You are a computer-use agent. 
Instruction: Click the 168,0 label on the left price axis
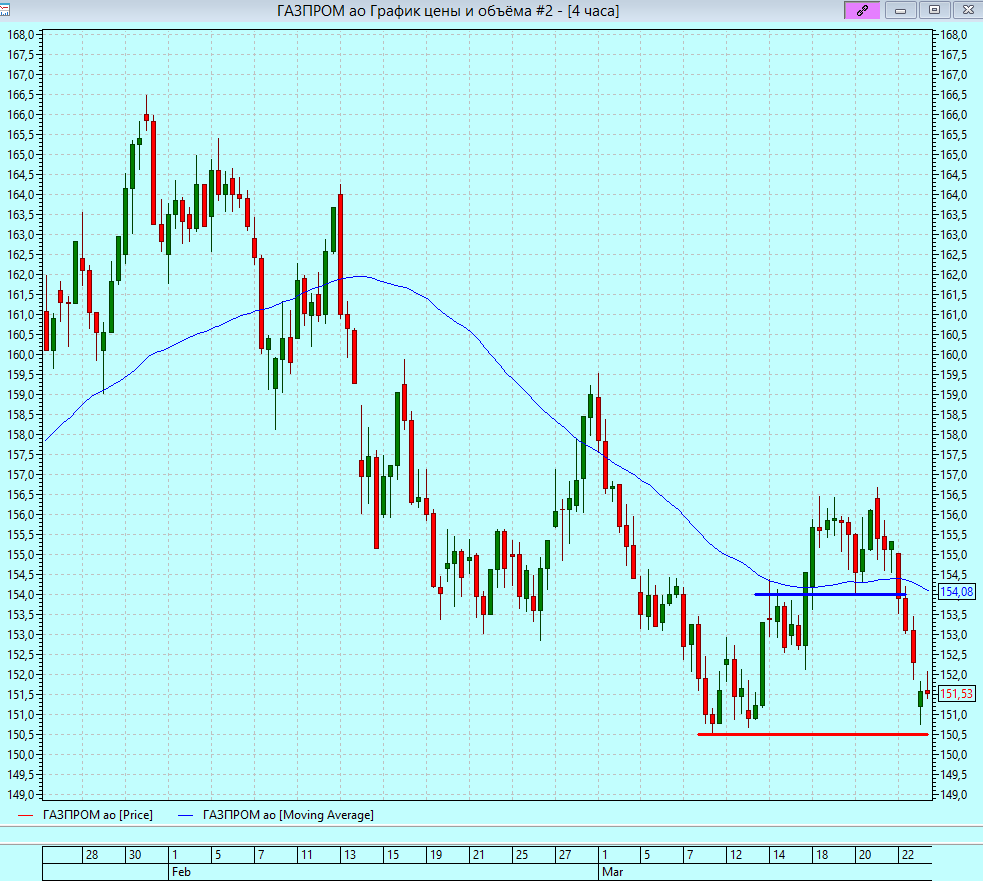[x=21, y=34]
